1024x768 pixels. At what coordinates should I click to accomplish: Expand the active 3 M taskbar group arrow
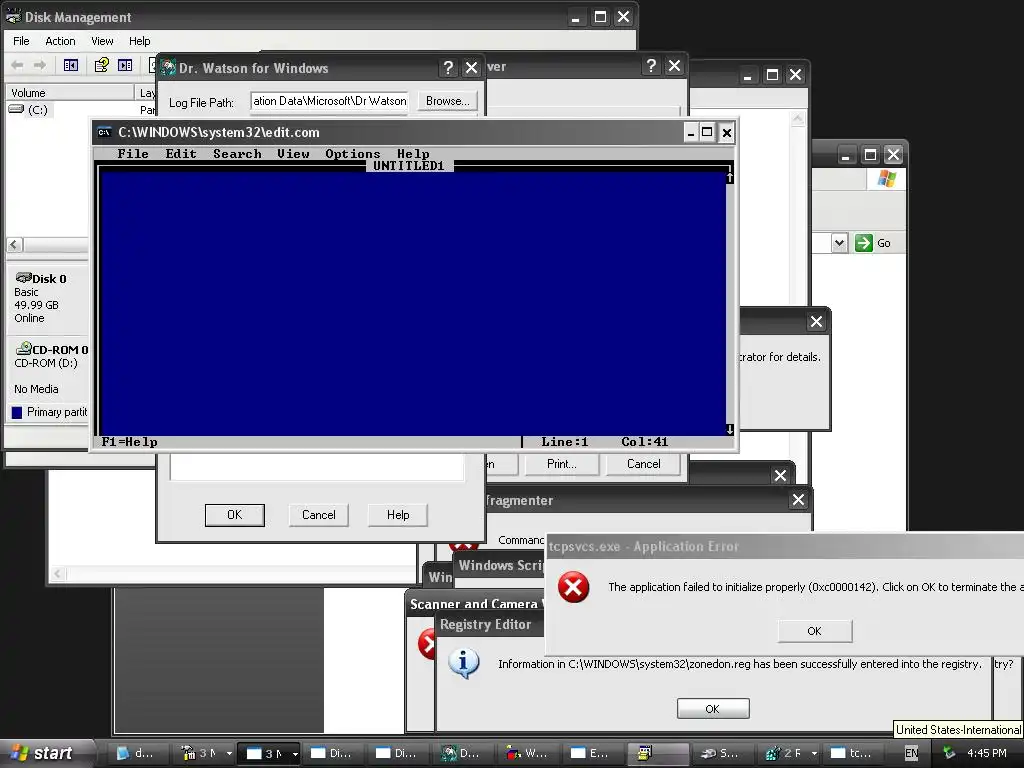[295, 754]
